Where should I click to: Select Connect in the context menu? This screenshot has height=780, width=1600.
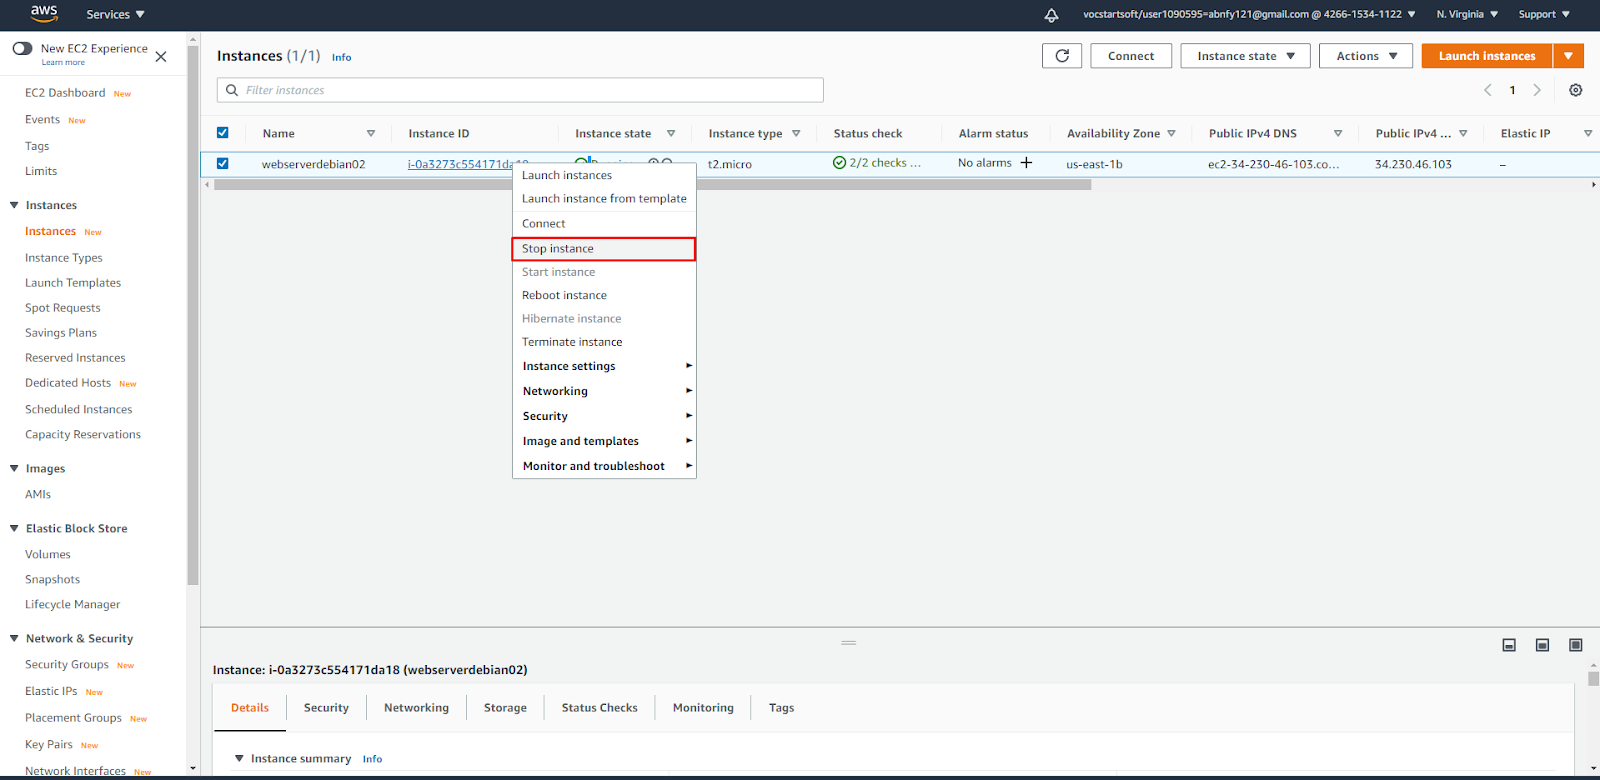604,224
